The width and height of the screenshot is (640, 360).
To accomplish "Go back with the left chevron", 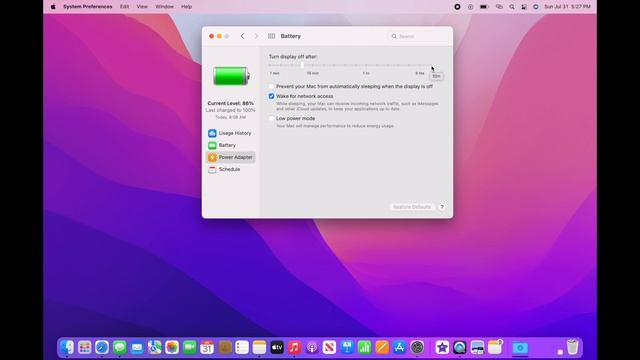I will click(242, 36).
